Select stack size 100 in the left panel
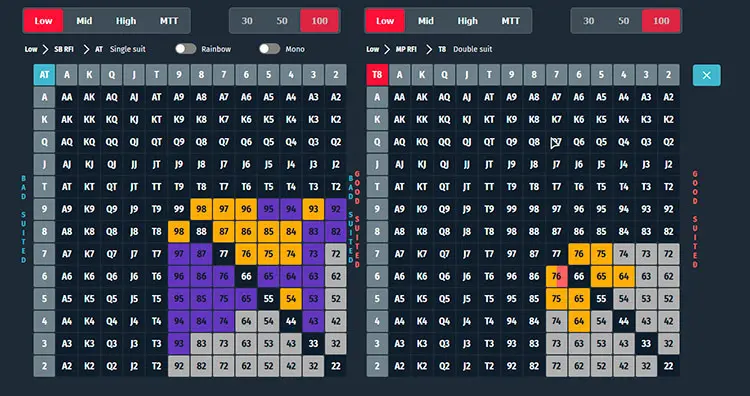 [320, 21]
